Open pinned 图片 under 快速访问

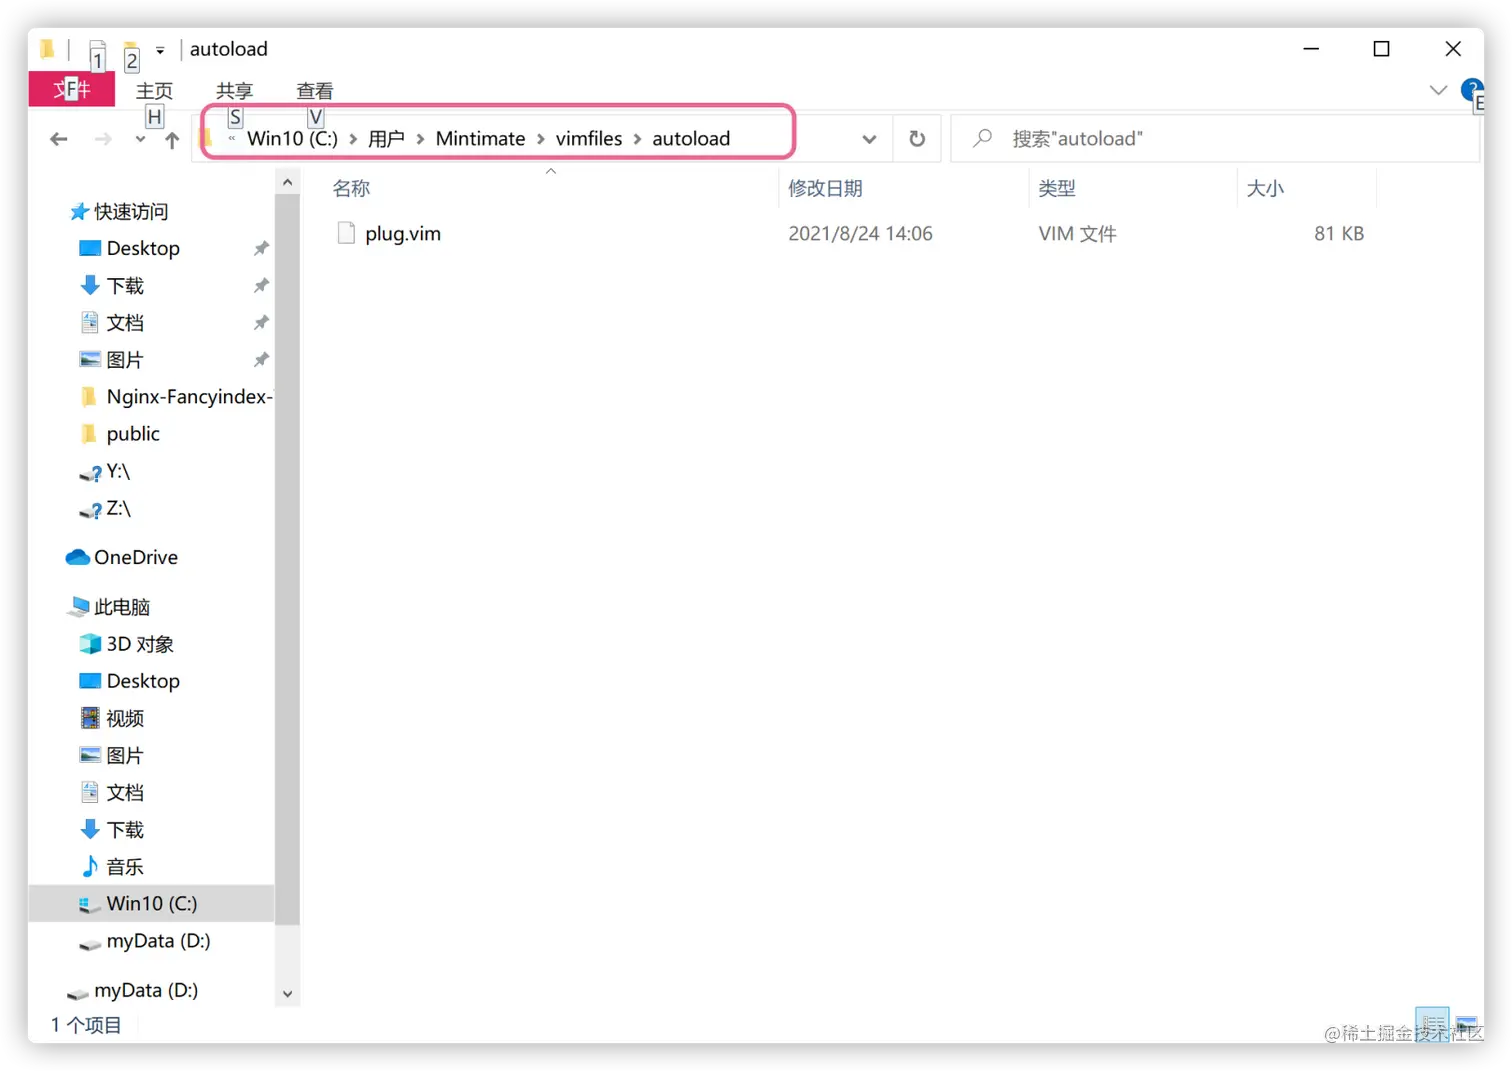125,360
